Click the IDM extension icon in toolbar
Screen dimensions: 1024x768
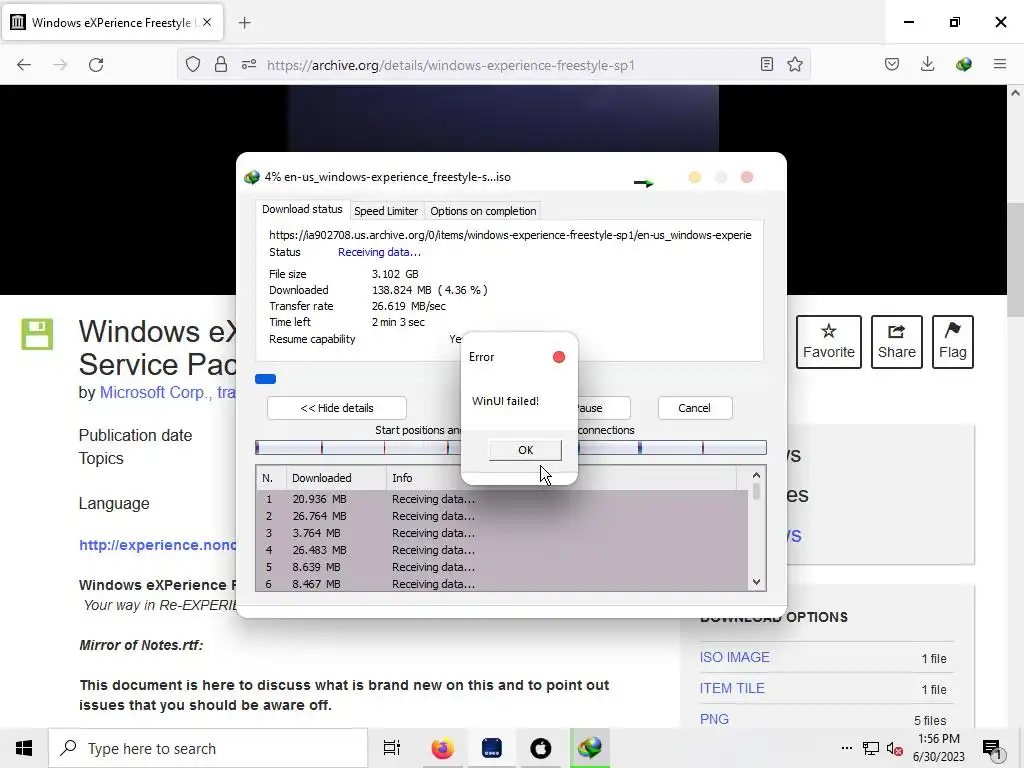[x=963, y=64]
